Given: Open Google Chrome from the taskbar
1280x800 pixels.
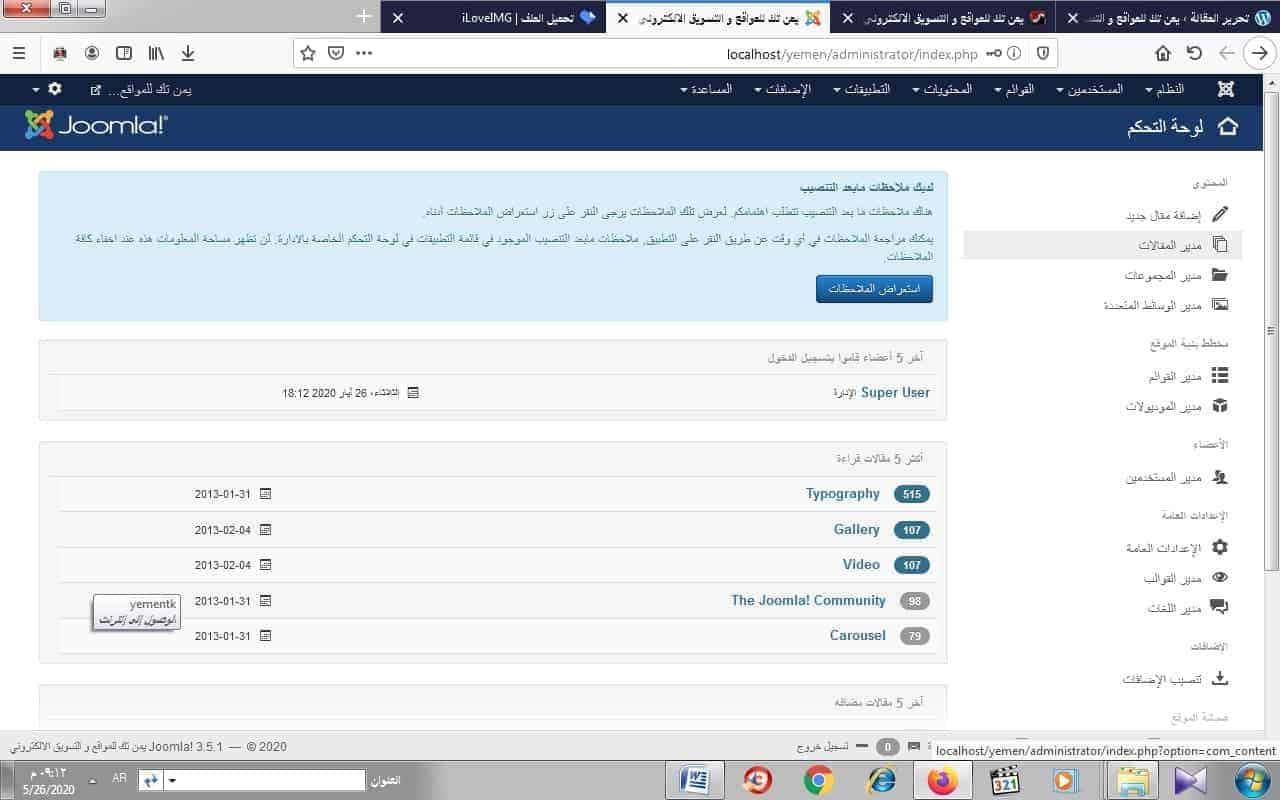Looking at the screenshot, I should [x=819, y=780].
